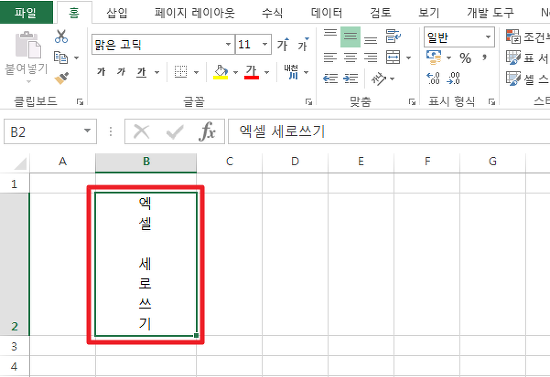Click the Cut scissors icon
Screen dimensions: 550x377
point(61,36)
